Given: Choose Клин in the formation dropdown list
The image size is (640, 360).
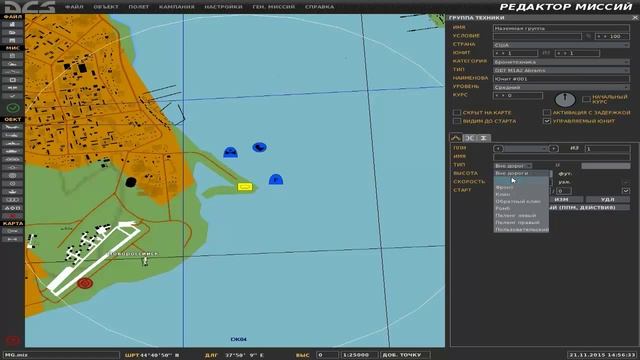Looking at the screenshot, I should tap(521, 194).
